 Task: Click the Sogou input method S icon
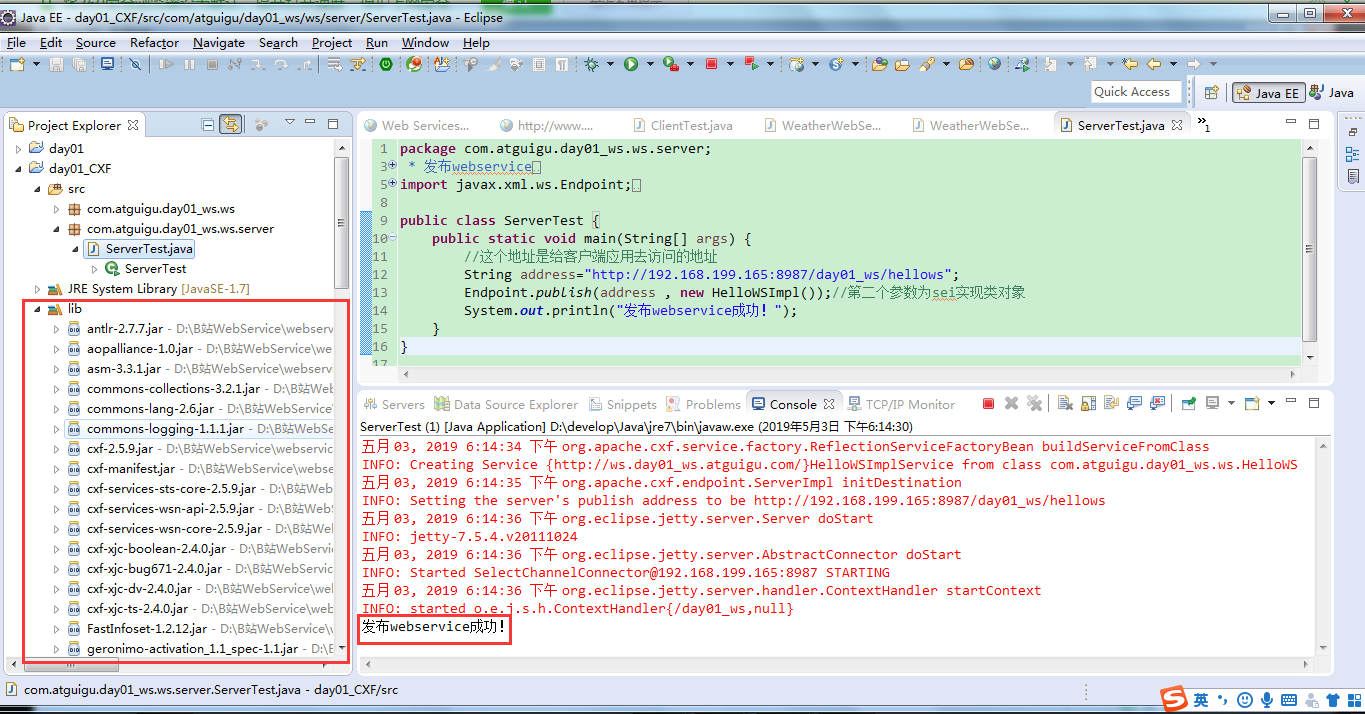1173,699
